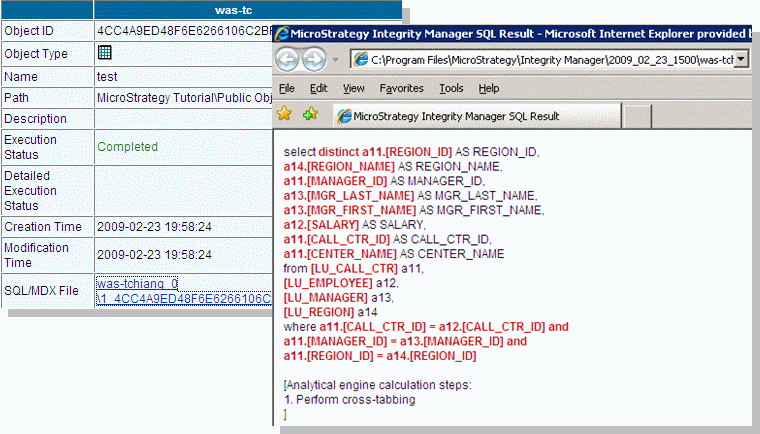Viewport: 760px width, 434px height.
Task: Click 'Analytical engine calculation steps' text
Action: click(x=378, y=385)
